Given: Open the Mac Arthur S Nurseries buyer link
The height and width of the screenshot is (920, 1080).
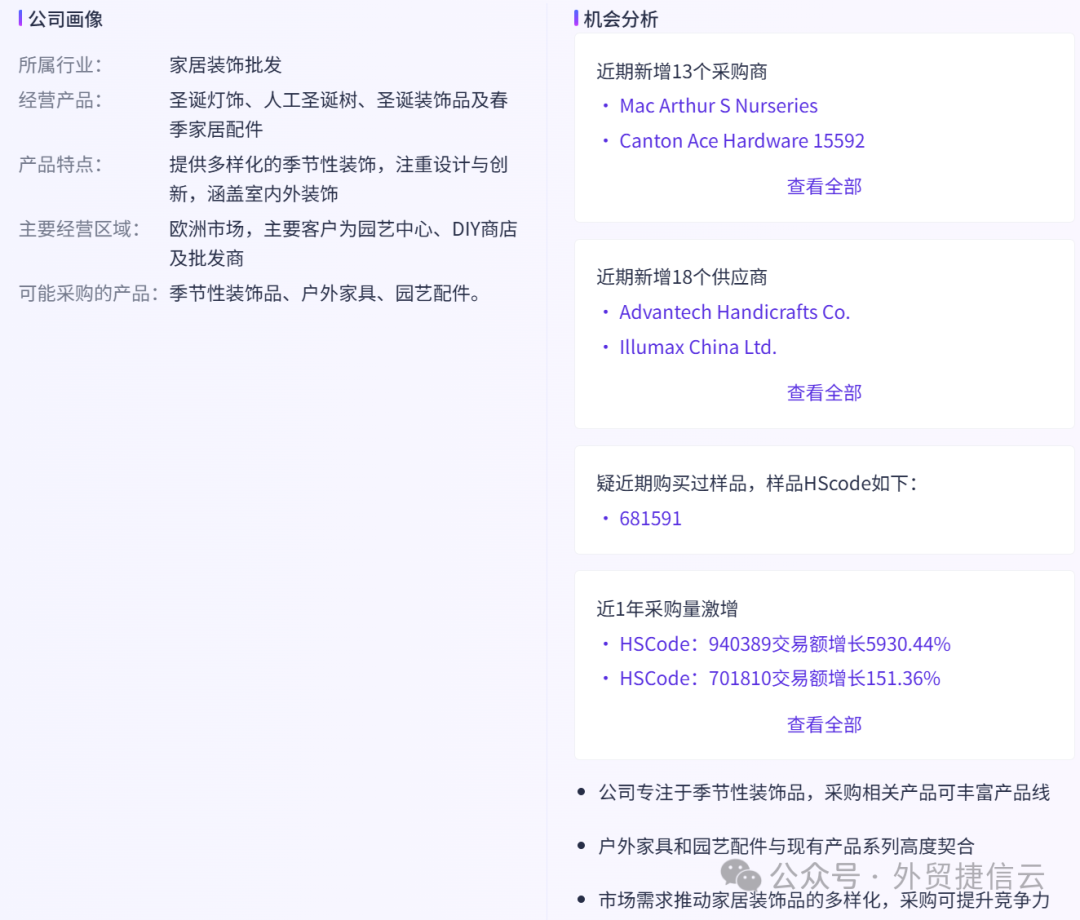Looking at the screenshot, I should click(x=717, y=105).
